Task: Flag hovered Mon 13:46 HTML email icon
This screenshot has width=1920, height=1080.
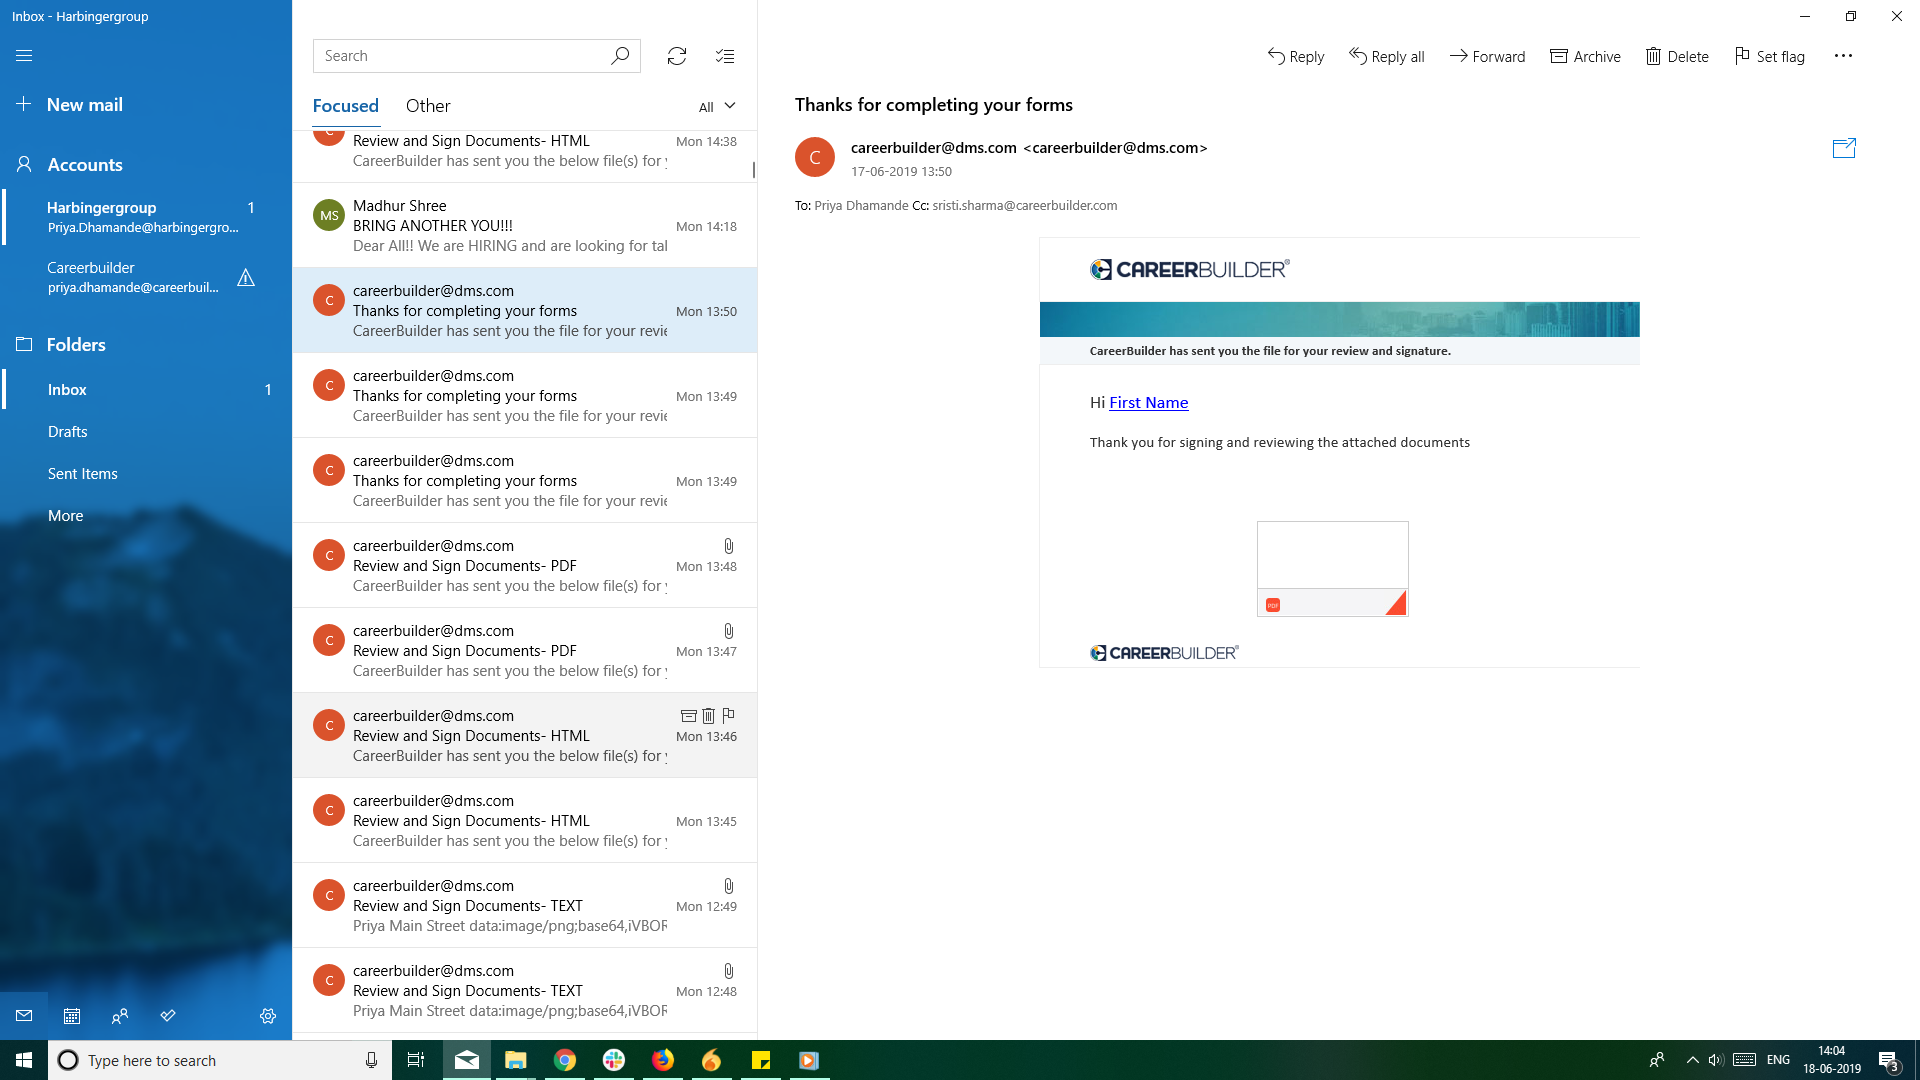Action: (x=728, y=715)
